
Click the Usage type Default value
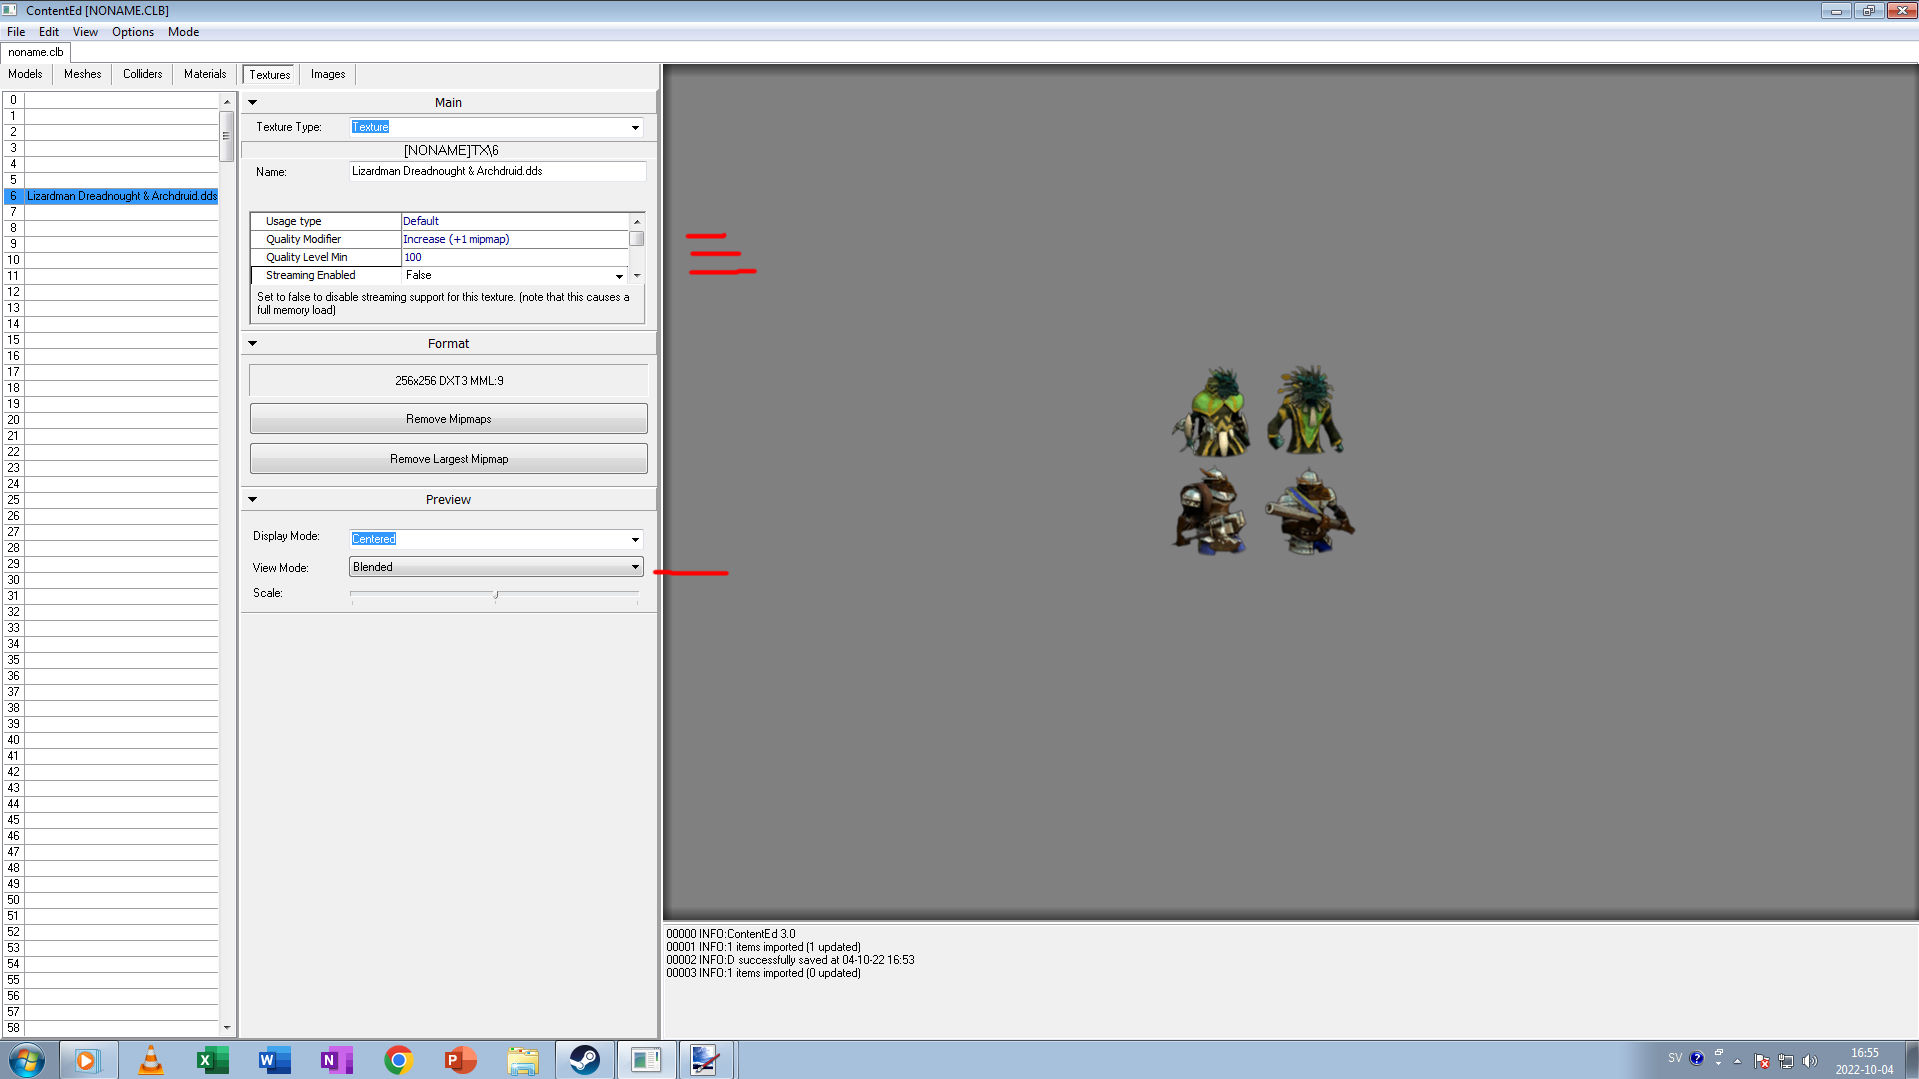[x=515, y=221]
